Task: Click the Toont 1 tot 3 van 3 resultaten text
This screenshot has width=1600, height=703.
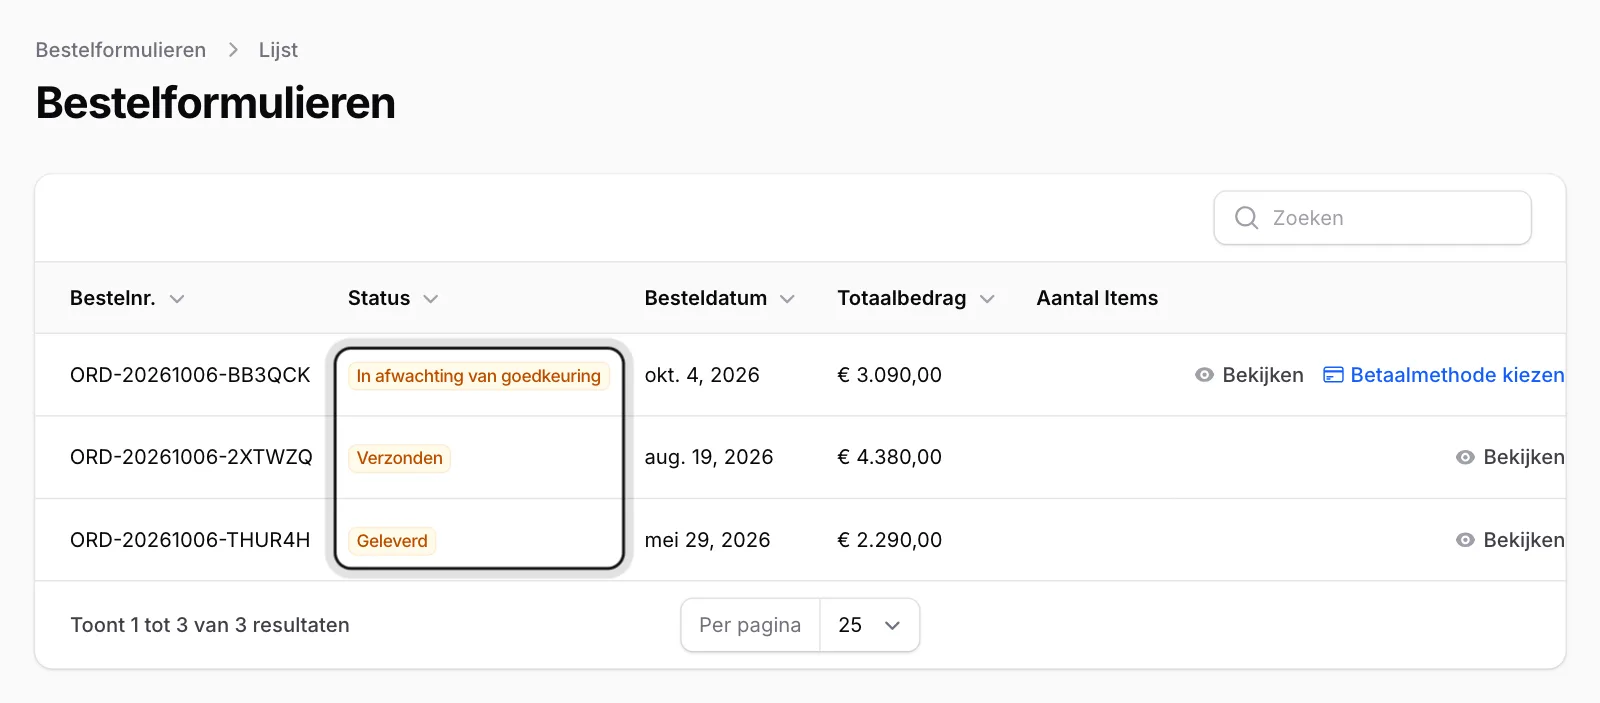Action: point(210,625)
